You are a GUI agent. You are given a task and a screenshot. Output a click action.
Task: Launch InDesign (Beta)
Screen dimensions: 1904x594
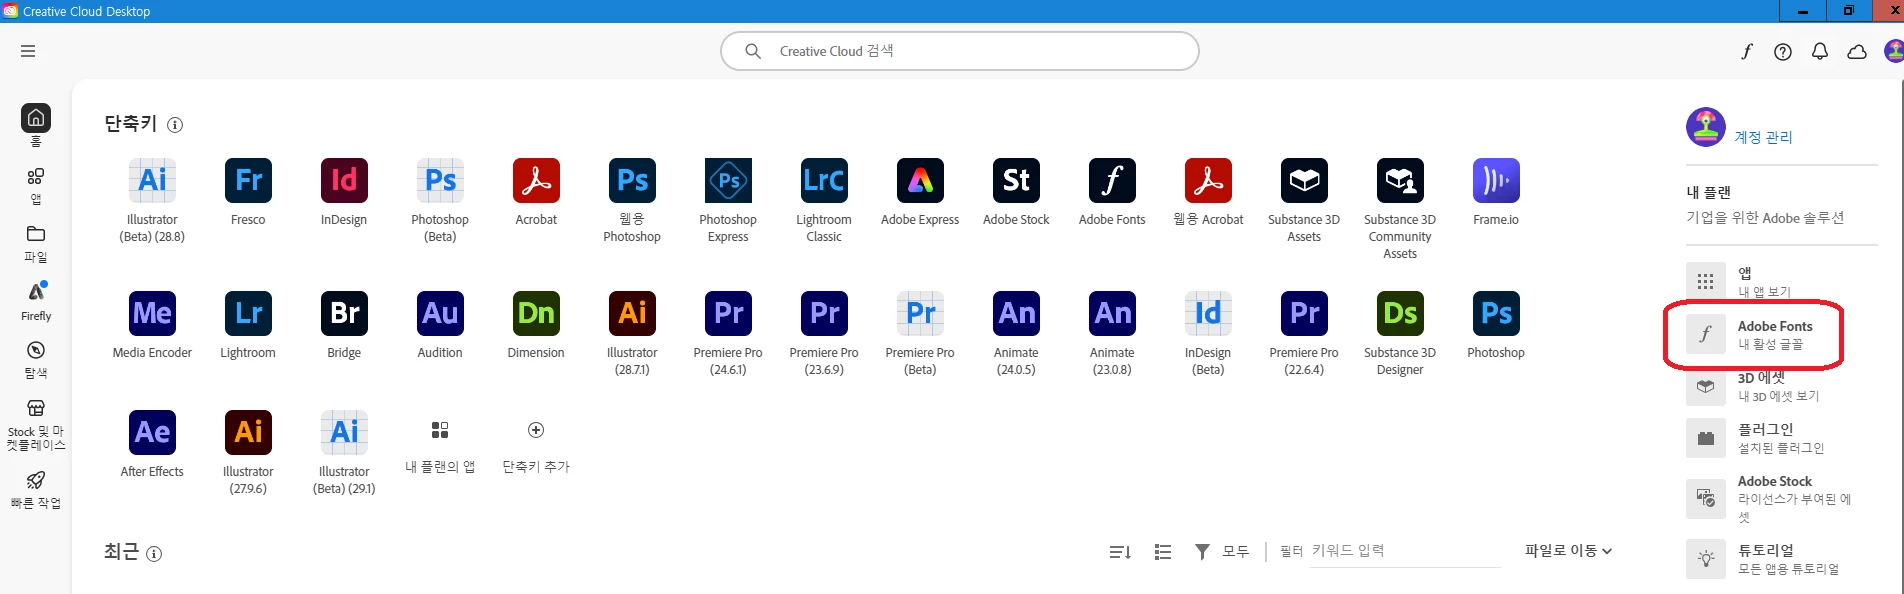[1208, 313]
